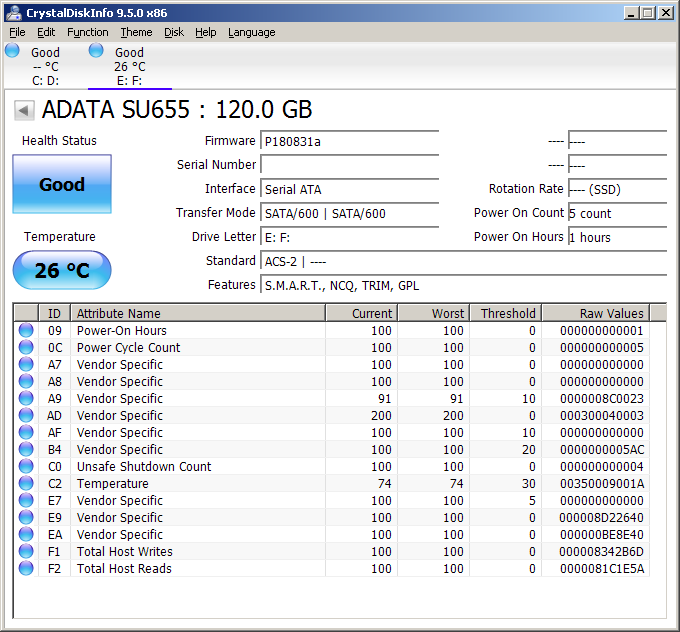Click status orb of row A9

(26, 398)
